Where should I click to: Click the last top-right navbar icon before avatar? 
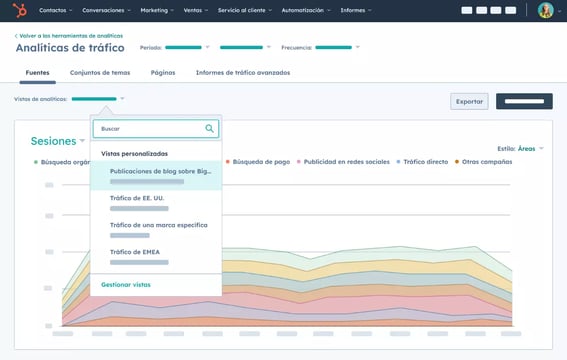[x=510, y=10]
